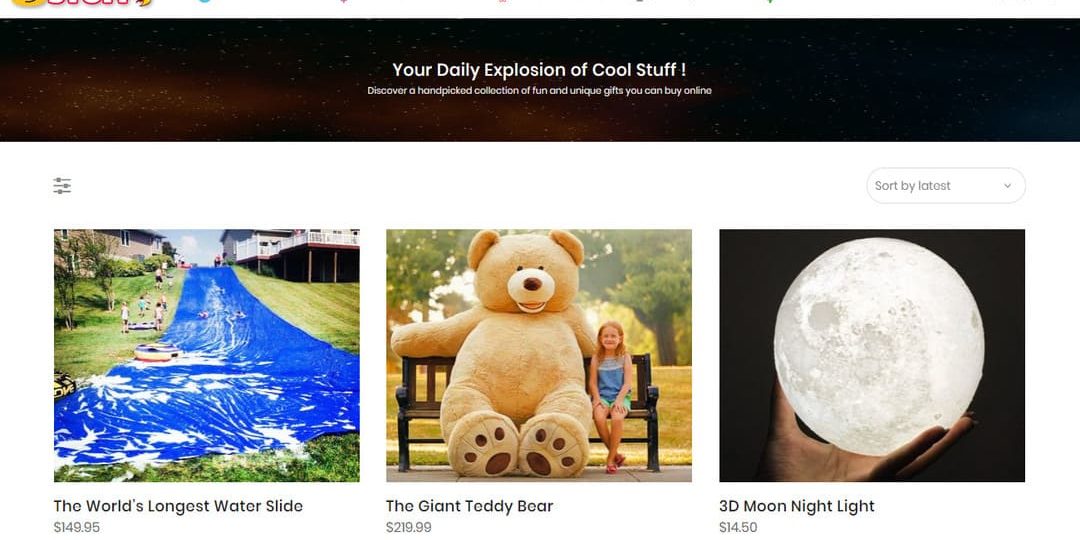
Task: Select the pink icon in top navigation
Action: tap(344, 1)
